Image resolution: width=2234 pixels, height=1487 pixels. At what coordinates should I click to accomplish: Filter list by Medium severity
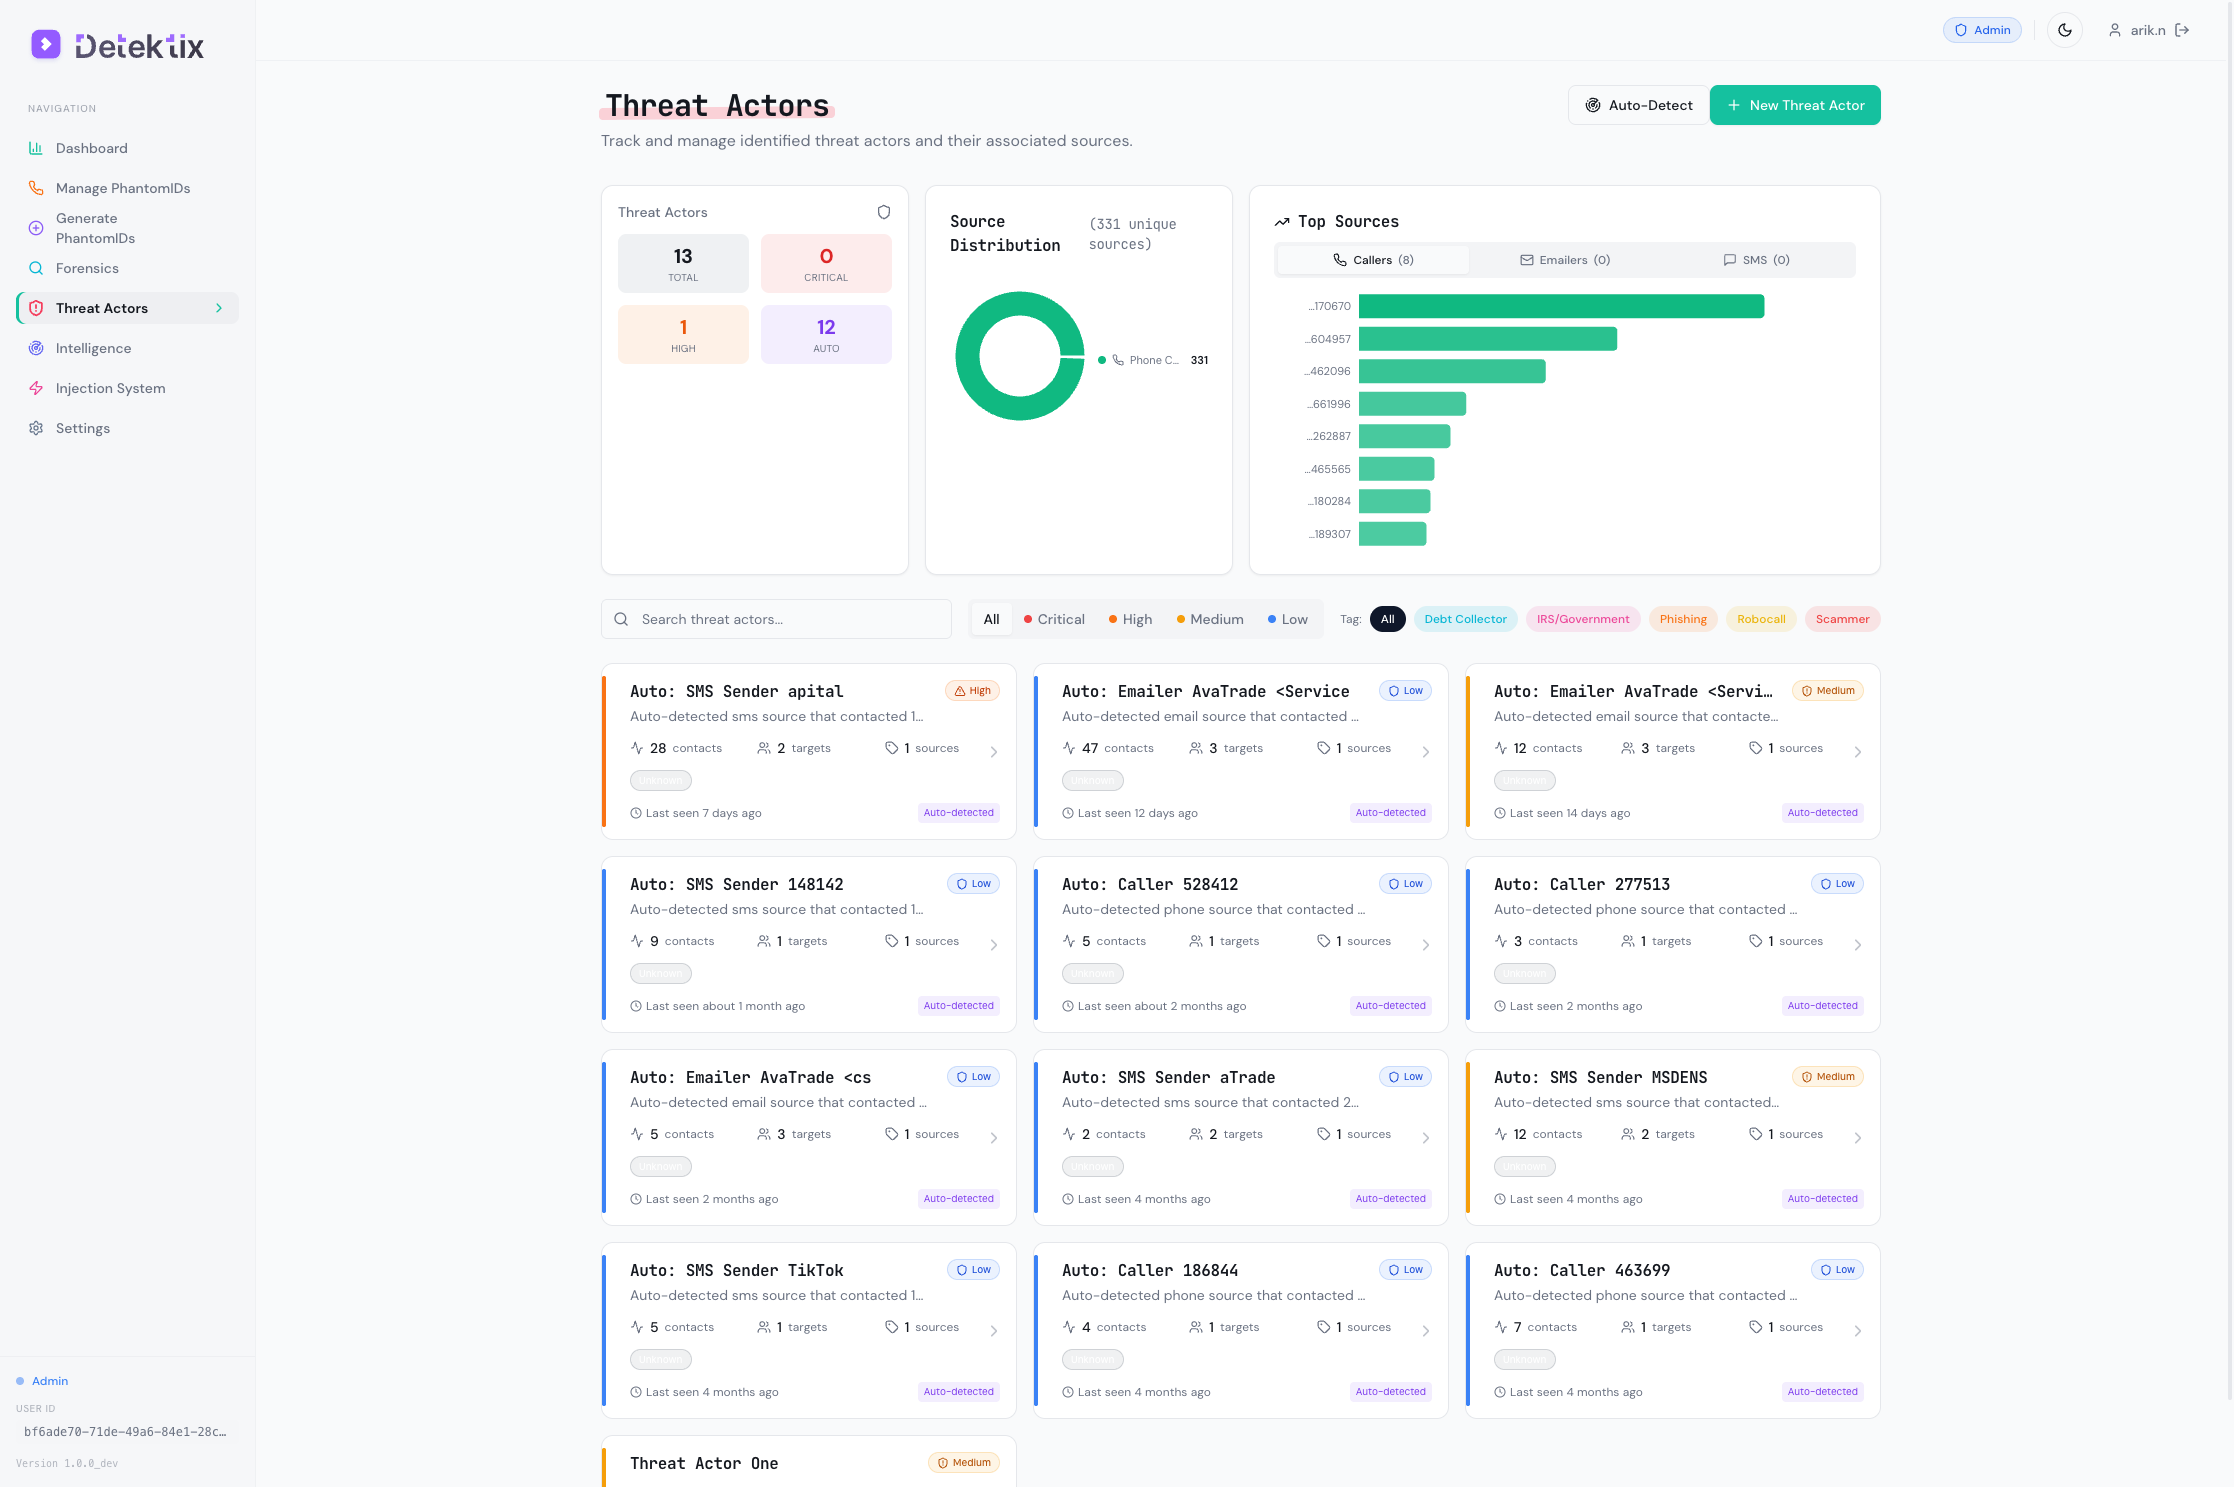click(1210, 619)
